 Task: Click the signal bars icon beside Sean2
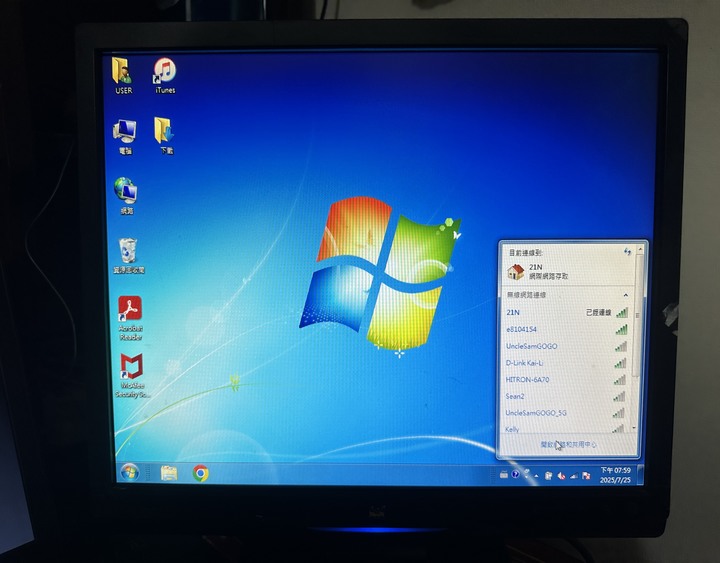(619, 396)
